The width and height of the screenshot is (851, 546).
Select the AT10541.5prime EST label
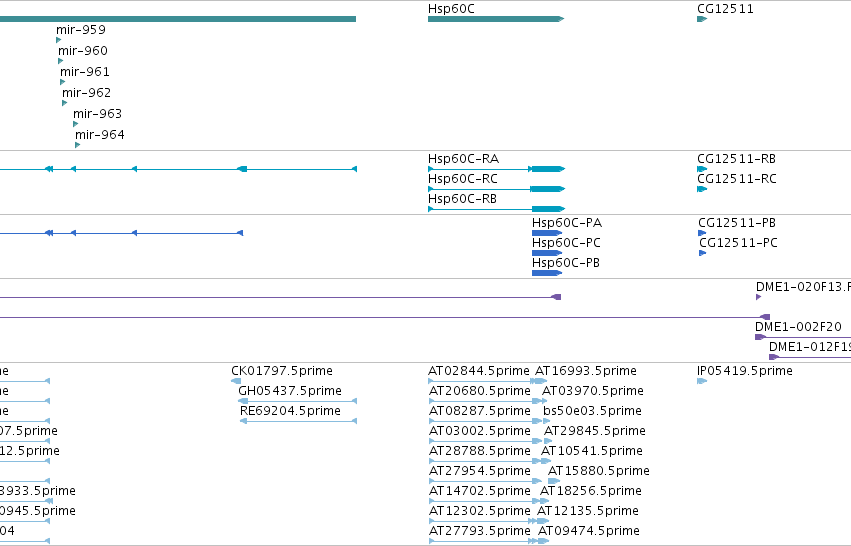click(592, 452)
